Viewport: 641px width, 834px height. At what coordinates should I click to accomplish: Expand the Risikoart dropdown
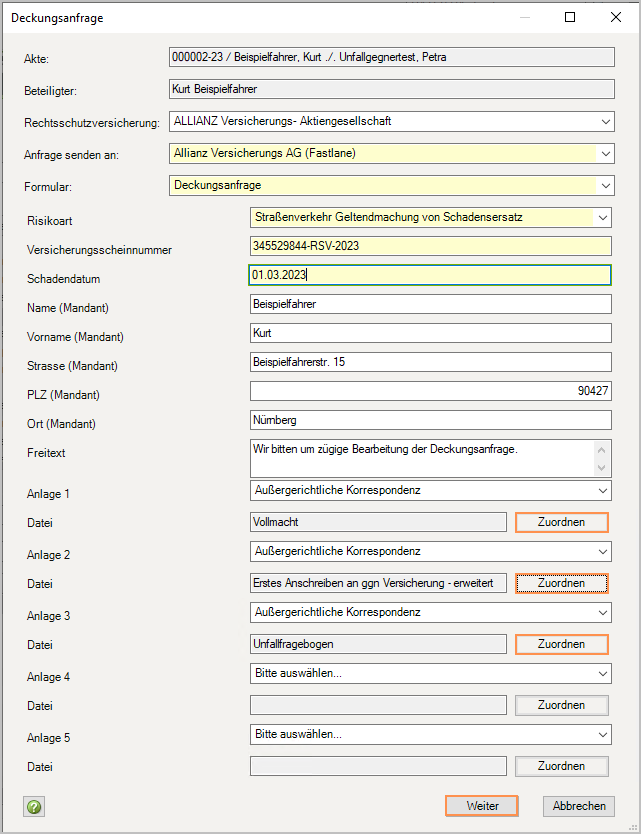point(430,218)
